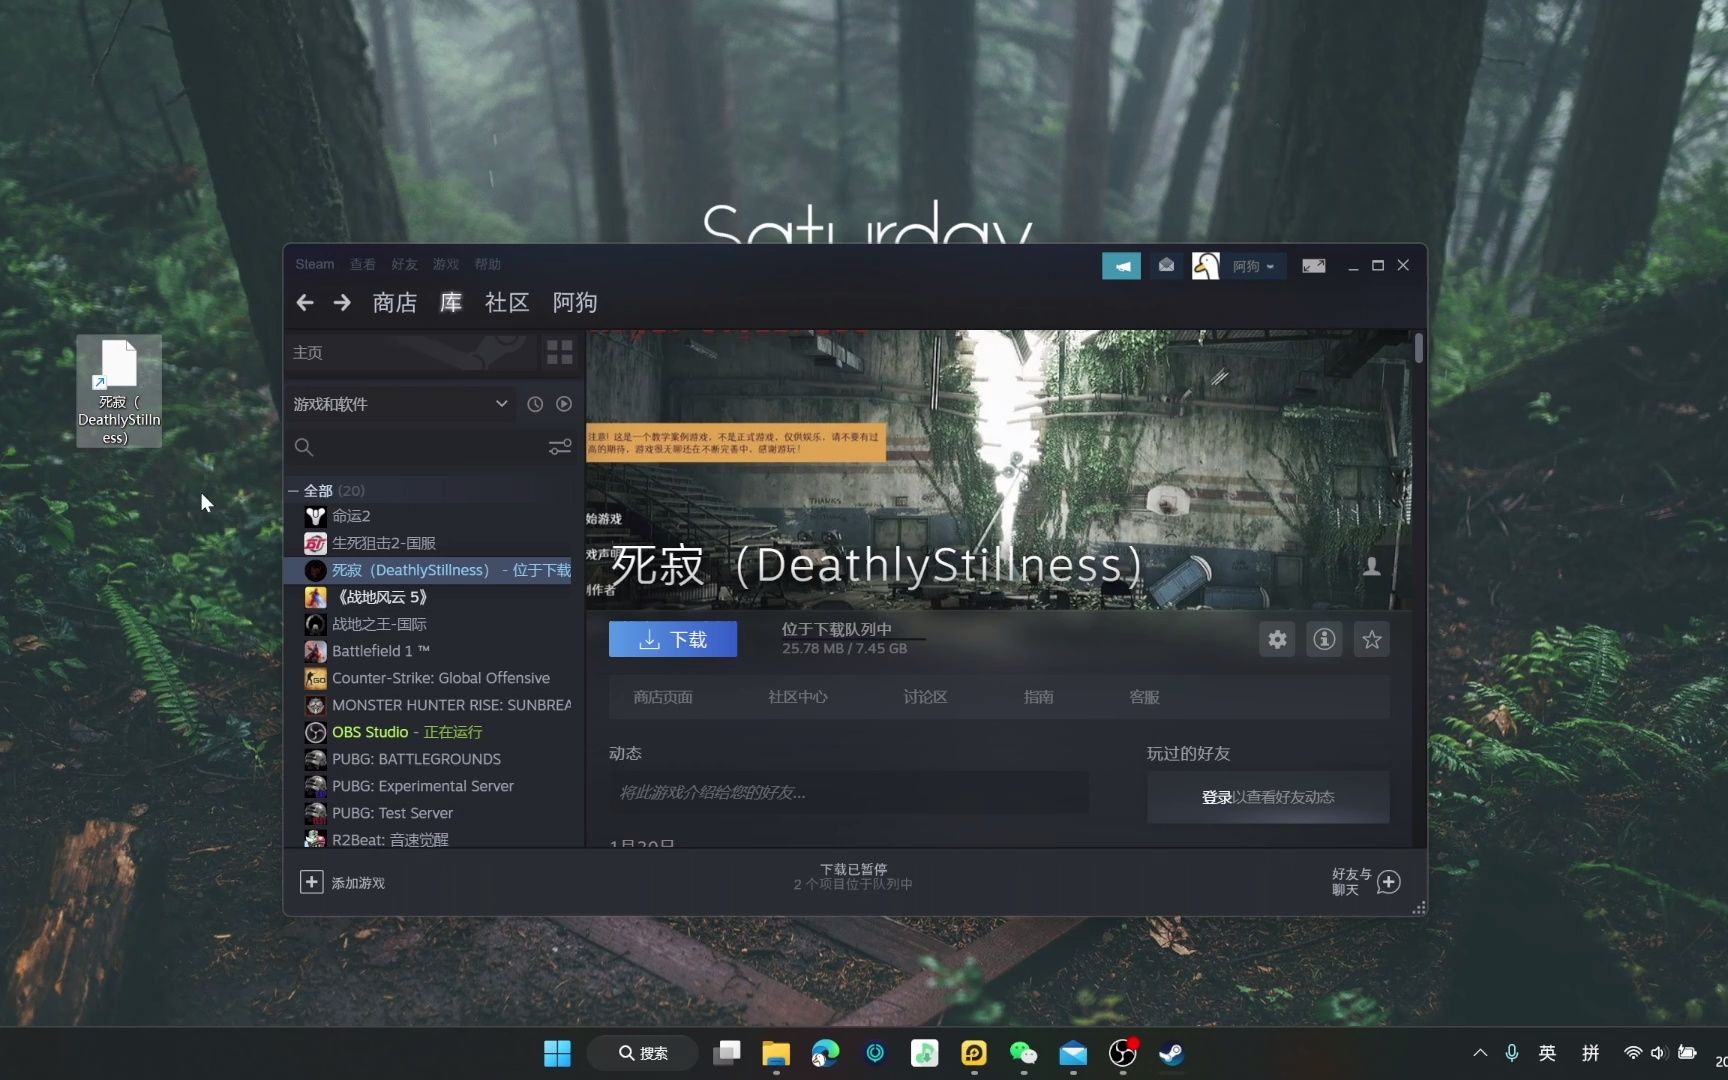The height and width of the screenshot is (1080, 1728).
Task: Open WeChat in the taskbar
Action: 1023,1053
